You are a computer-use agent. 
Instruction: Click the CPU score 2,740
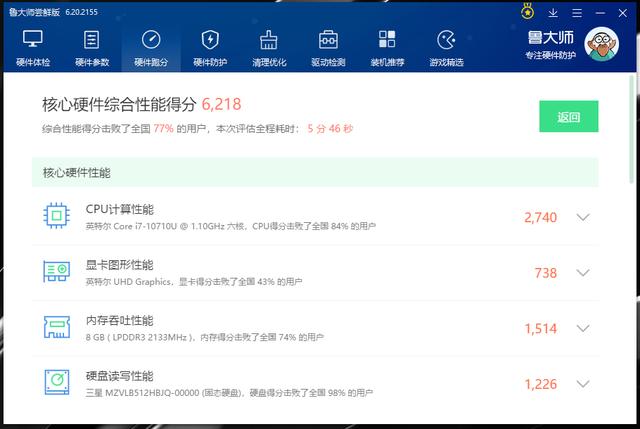click(540, 217)
